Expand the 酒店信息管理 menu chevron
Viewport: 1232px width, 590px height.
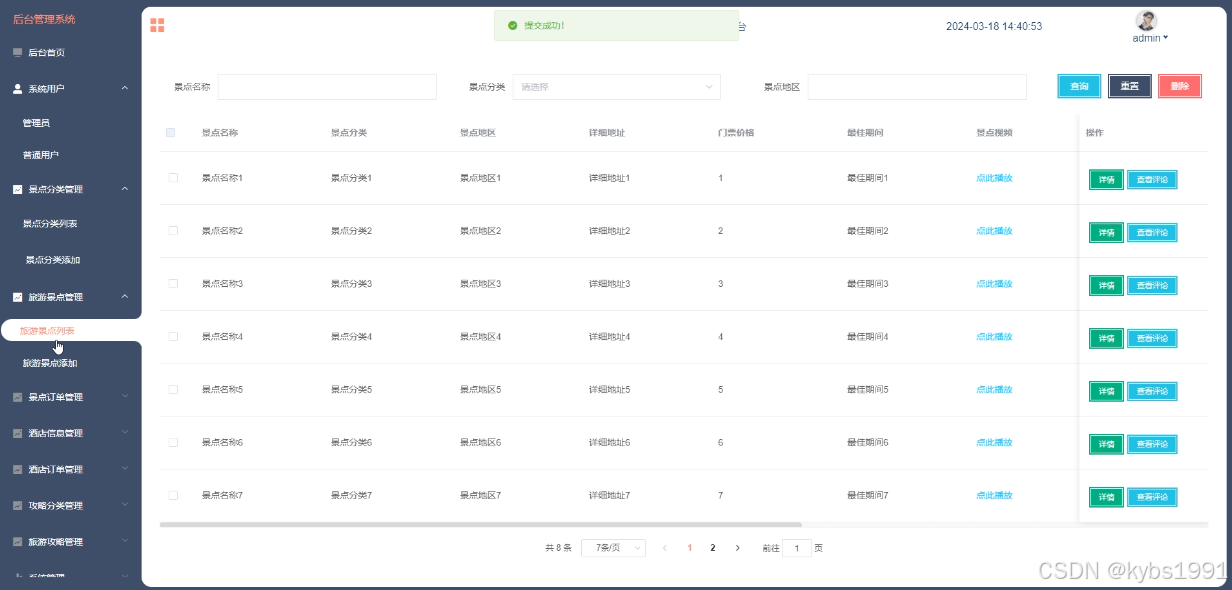click(x=125, y=433)
